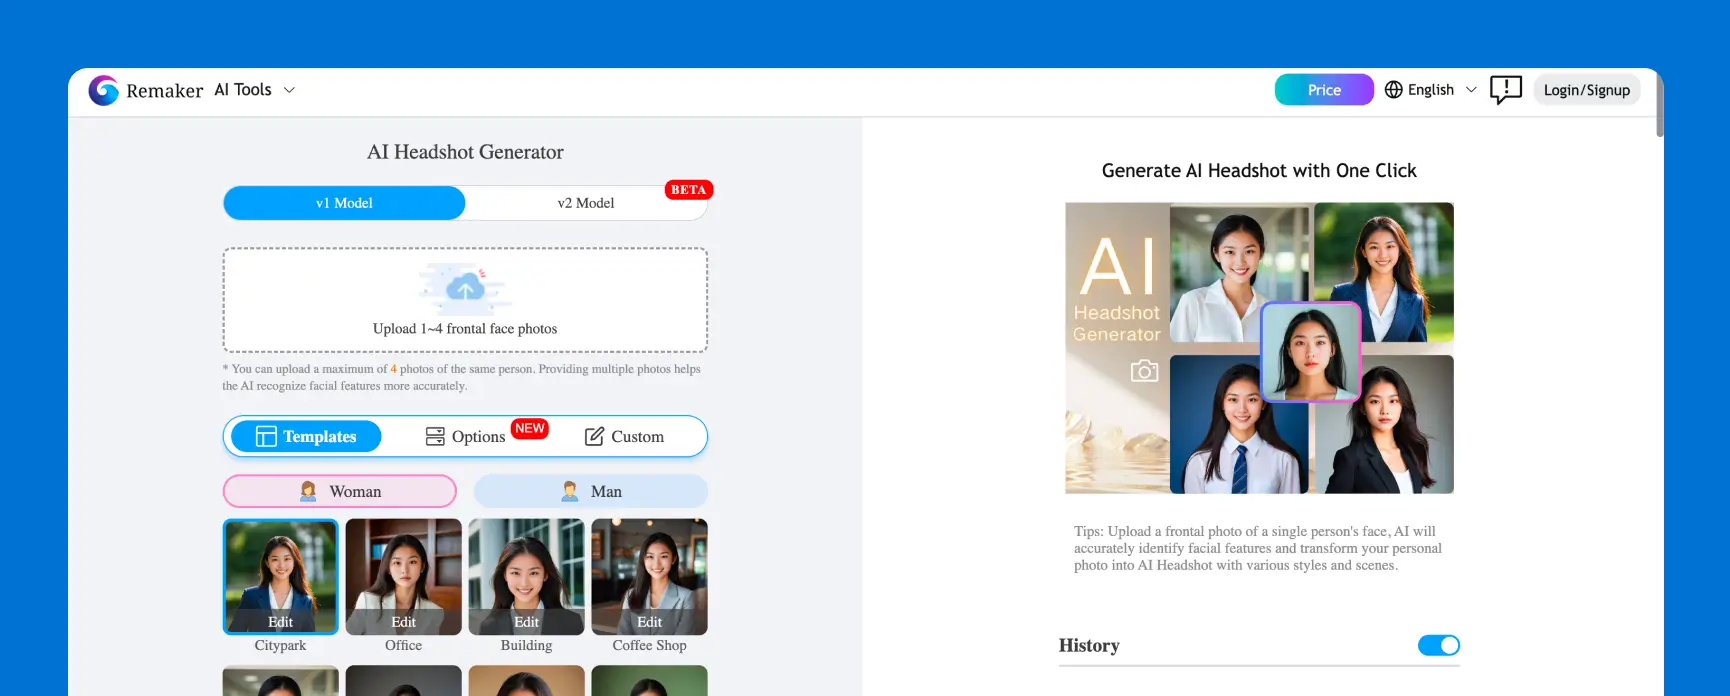This screenshot has width=1730, height=696.
Task: Click Edit on the Building template
Action: coord(527,622)
